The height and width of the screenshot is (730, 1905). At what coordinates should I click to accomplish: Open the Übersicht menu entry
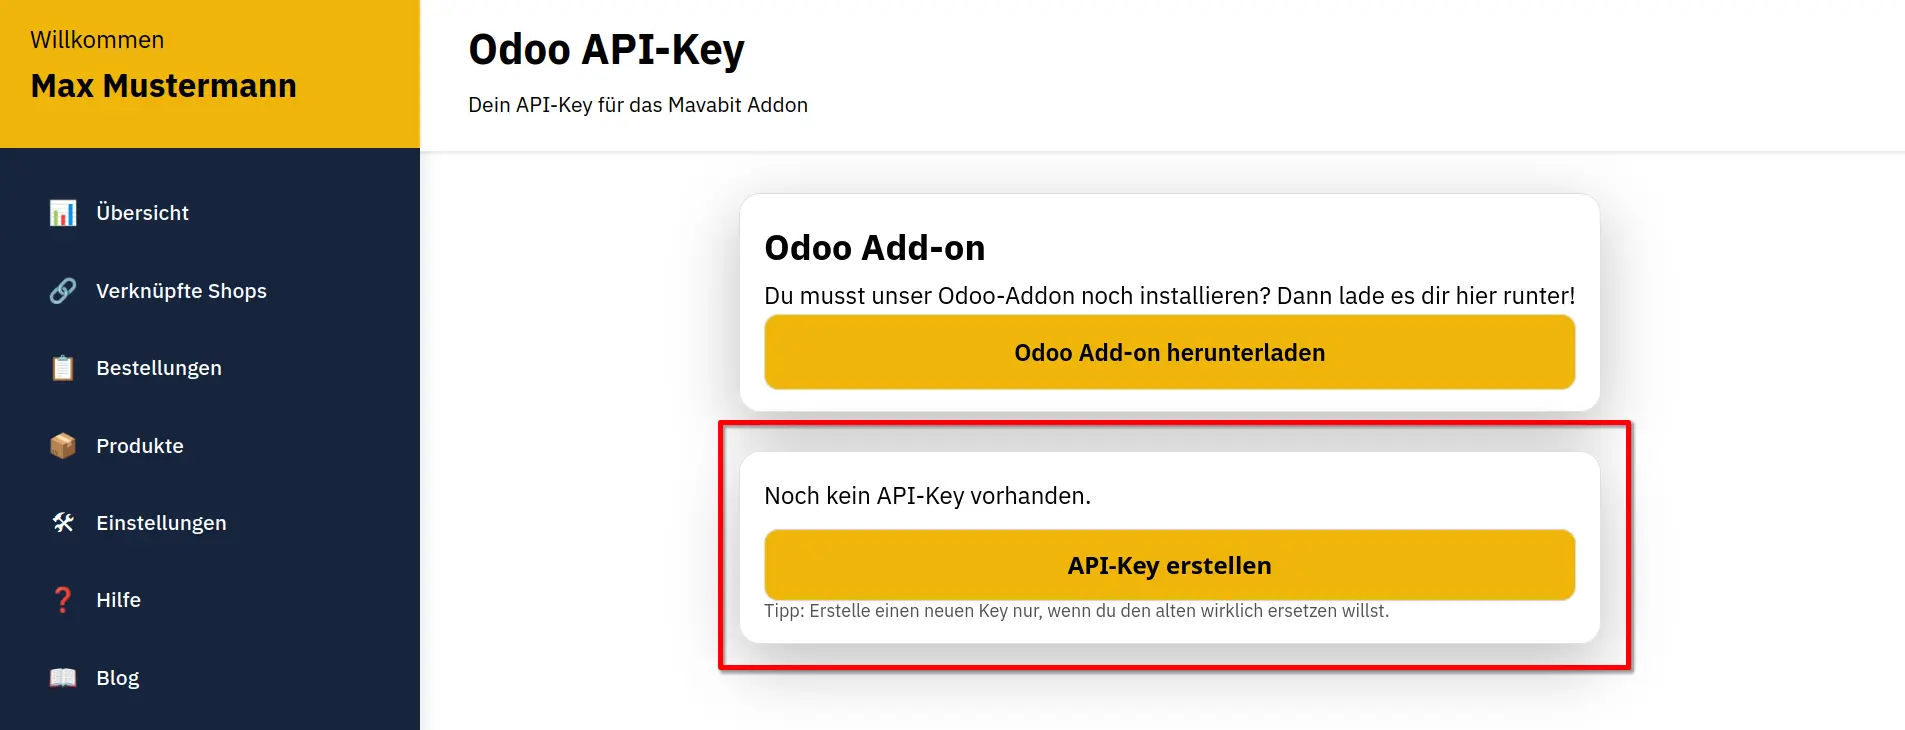click(143, 212)
